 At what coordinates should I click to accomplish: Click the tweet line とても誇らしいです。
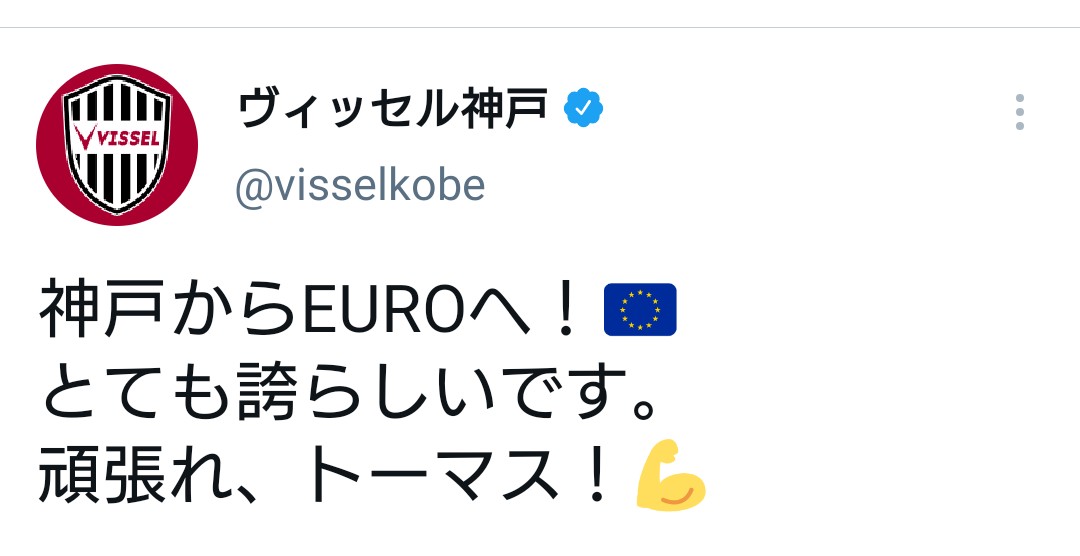click(350, 396)
